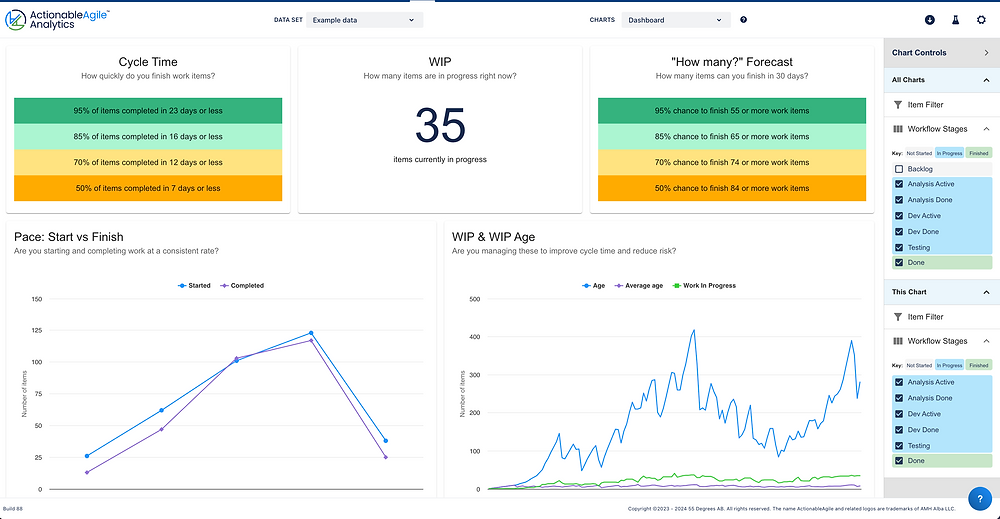This screenshot has width=1000, height=519.
Task: Toggle the Completed series in legend
Action: click(x=241, y=286)
